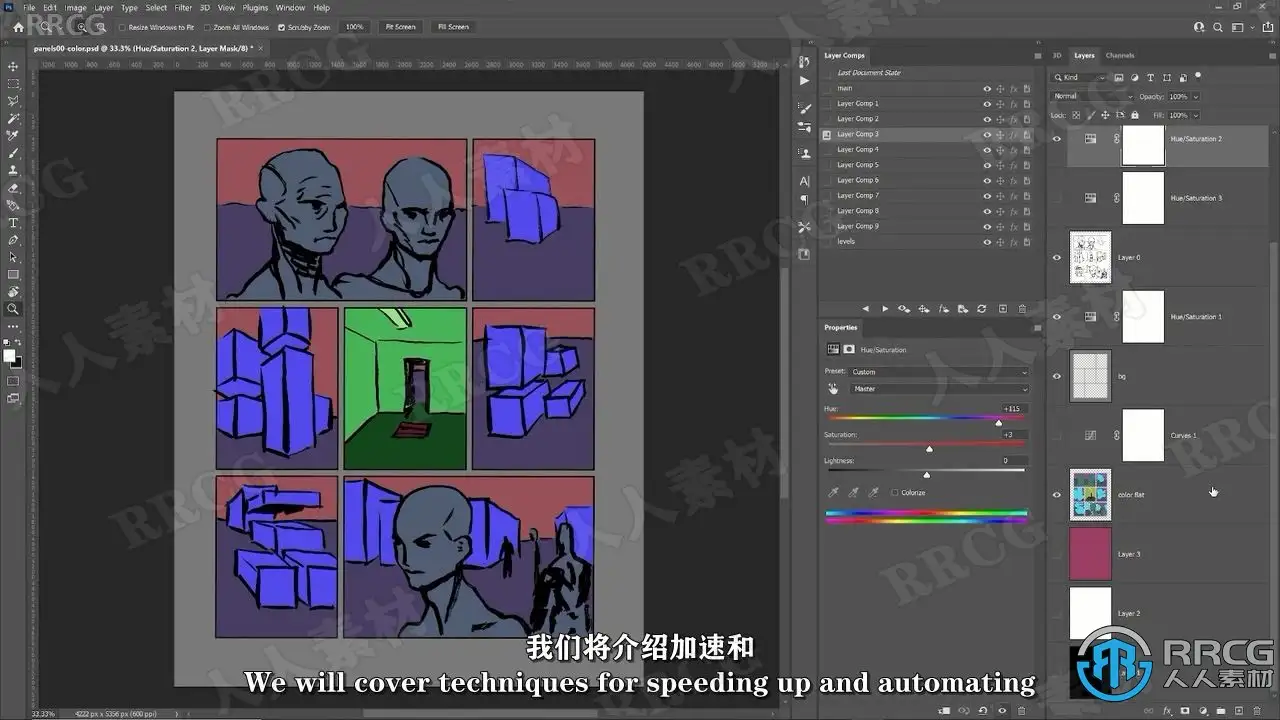1280x720 pixels.
Task: Click the Home icon in options bar
Action: pos(18,27)
